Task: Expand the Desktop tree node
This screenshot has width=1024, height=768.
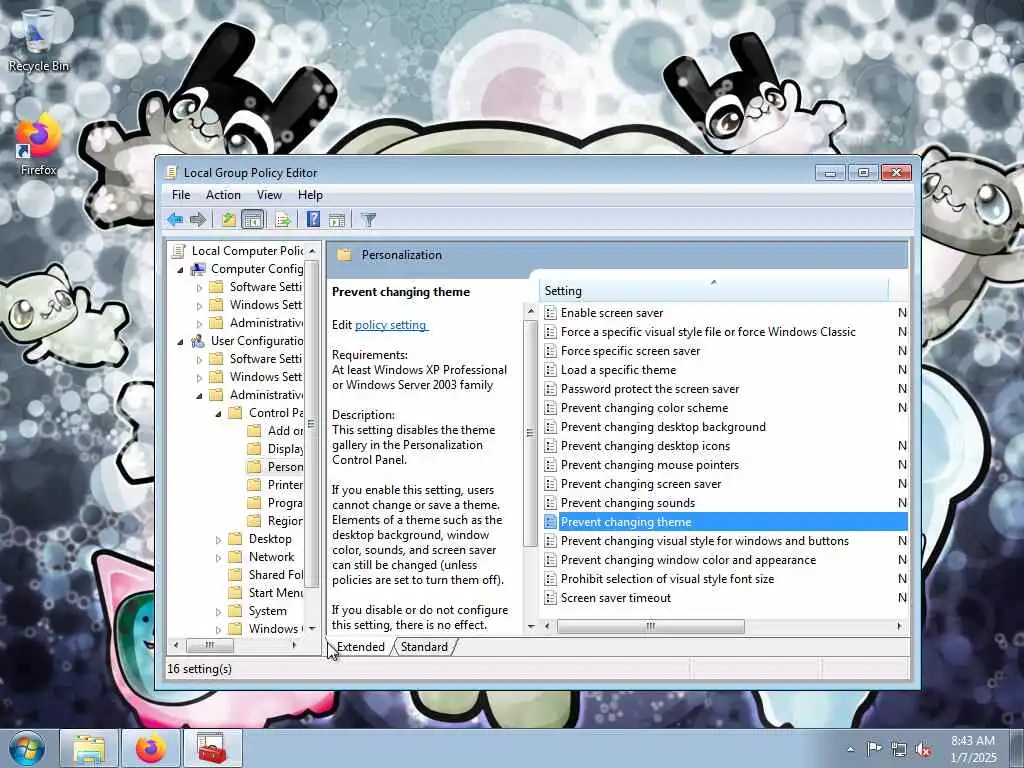Action: [218, 539]
